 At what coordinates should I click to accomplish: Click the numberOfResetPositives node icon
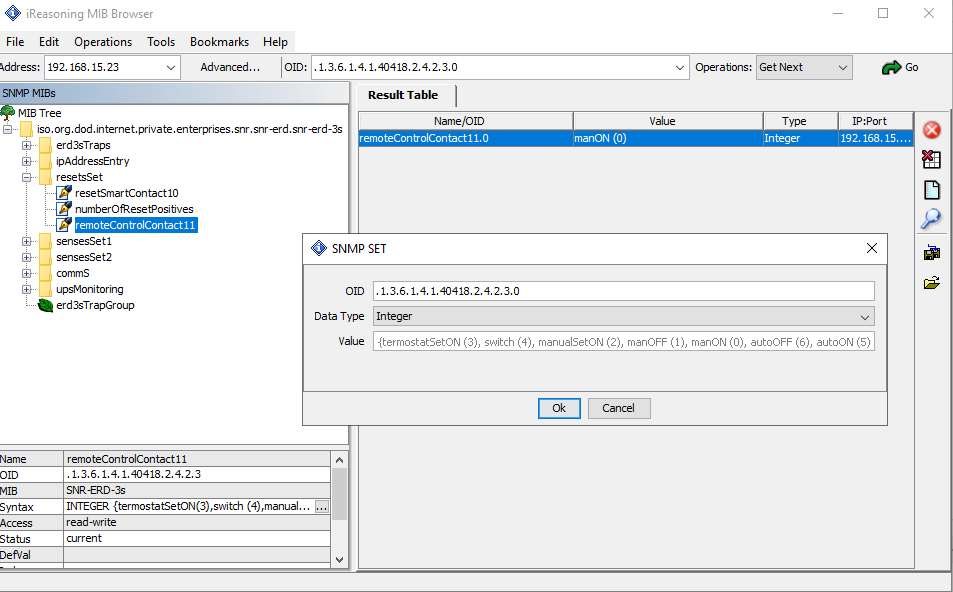pos(64,208)
